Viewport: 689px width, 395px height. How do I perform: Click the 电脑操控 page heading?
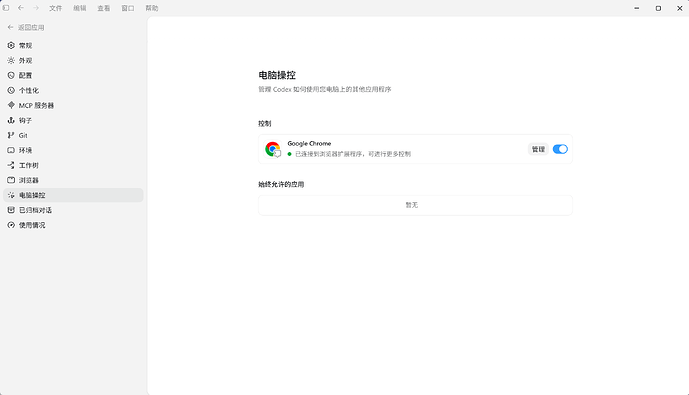[277, 75]
